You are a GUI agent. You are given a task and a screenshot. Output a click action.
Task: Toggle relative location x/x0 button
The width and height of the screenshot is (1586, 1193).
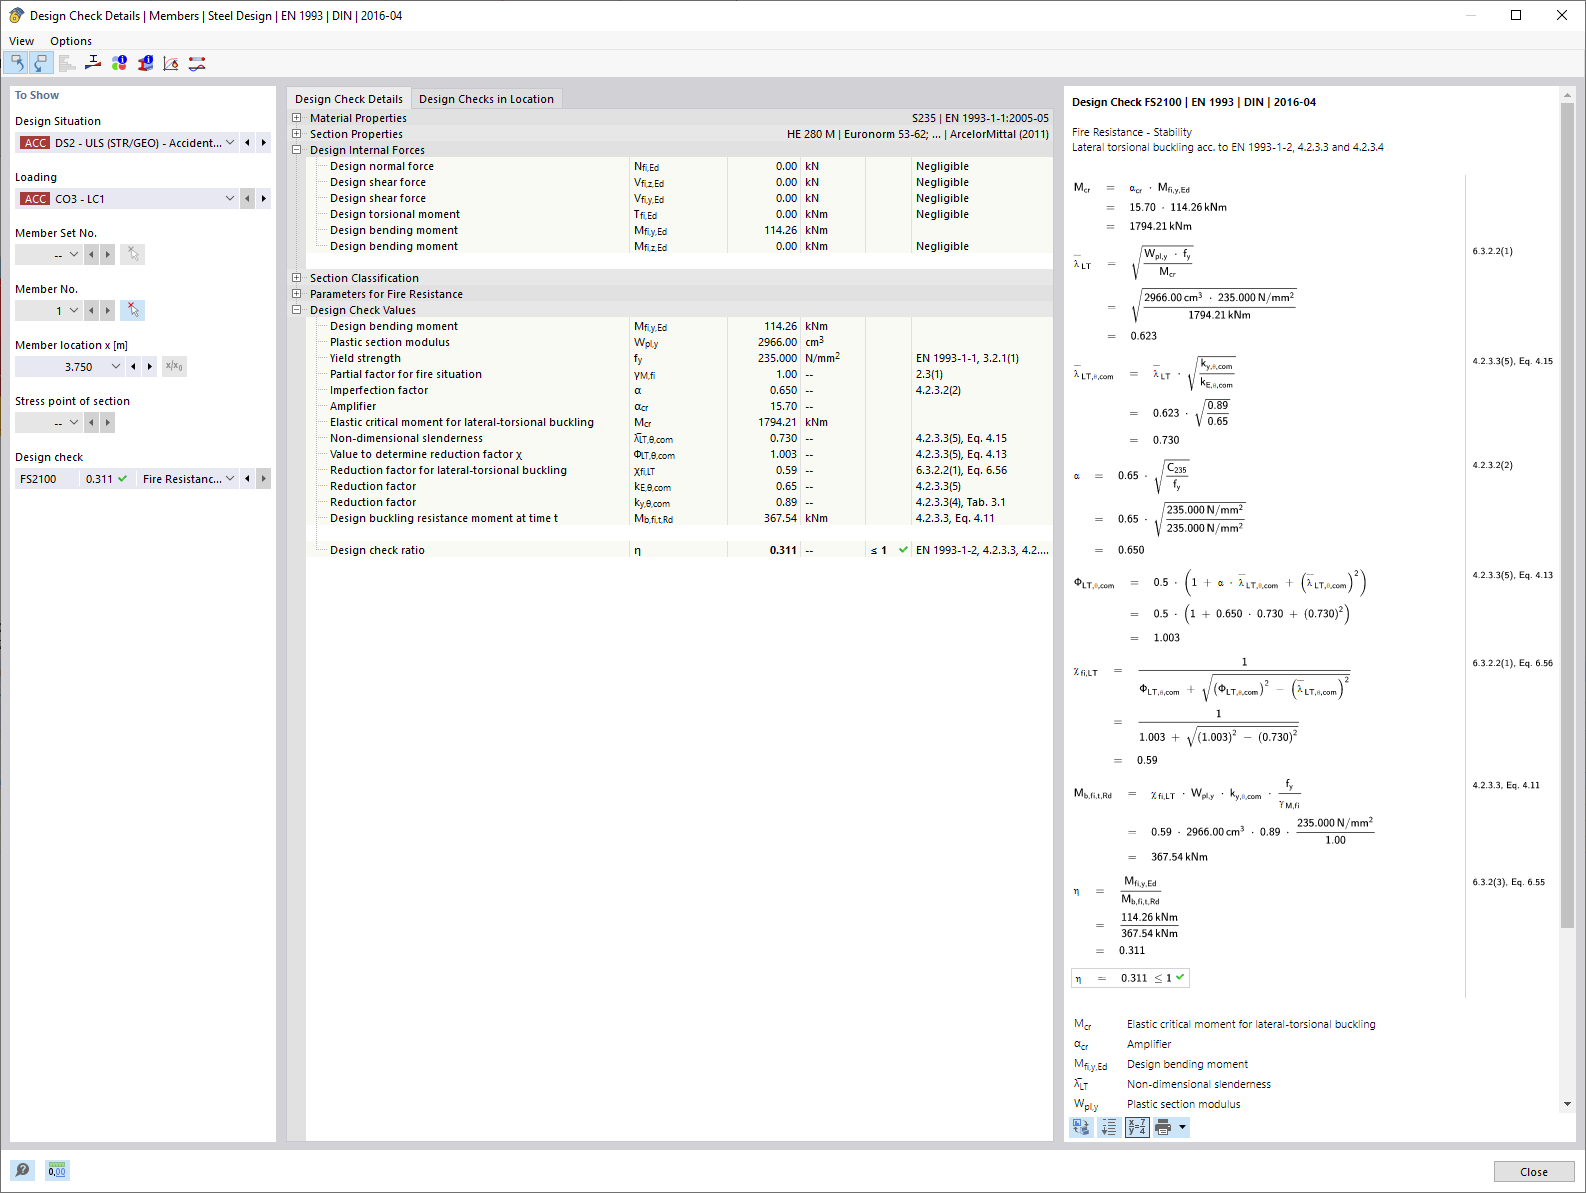174,367
